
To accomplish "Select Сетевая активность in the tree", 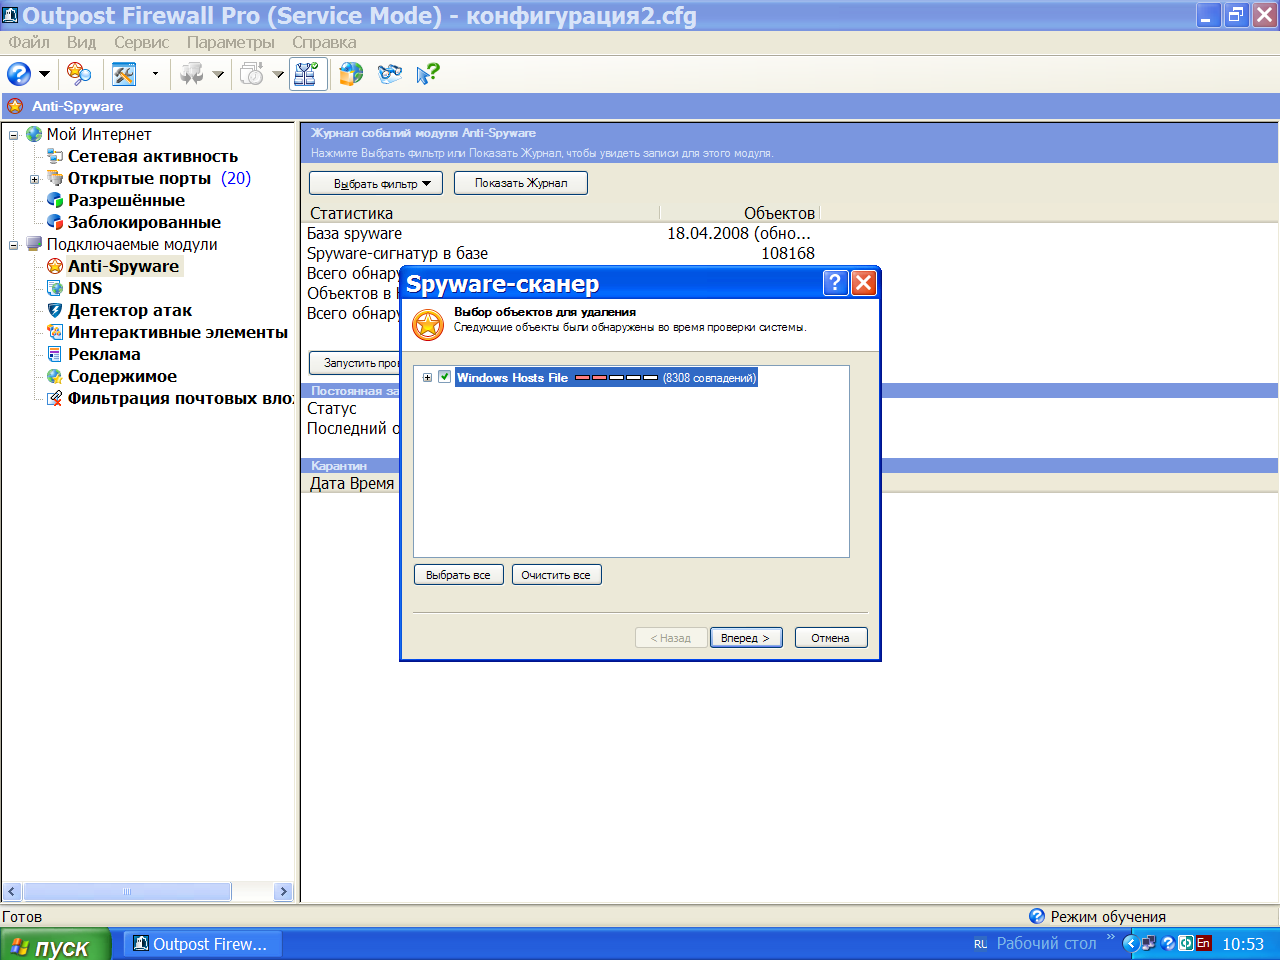I will click(153, 156).
